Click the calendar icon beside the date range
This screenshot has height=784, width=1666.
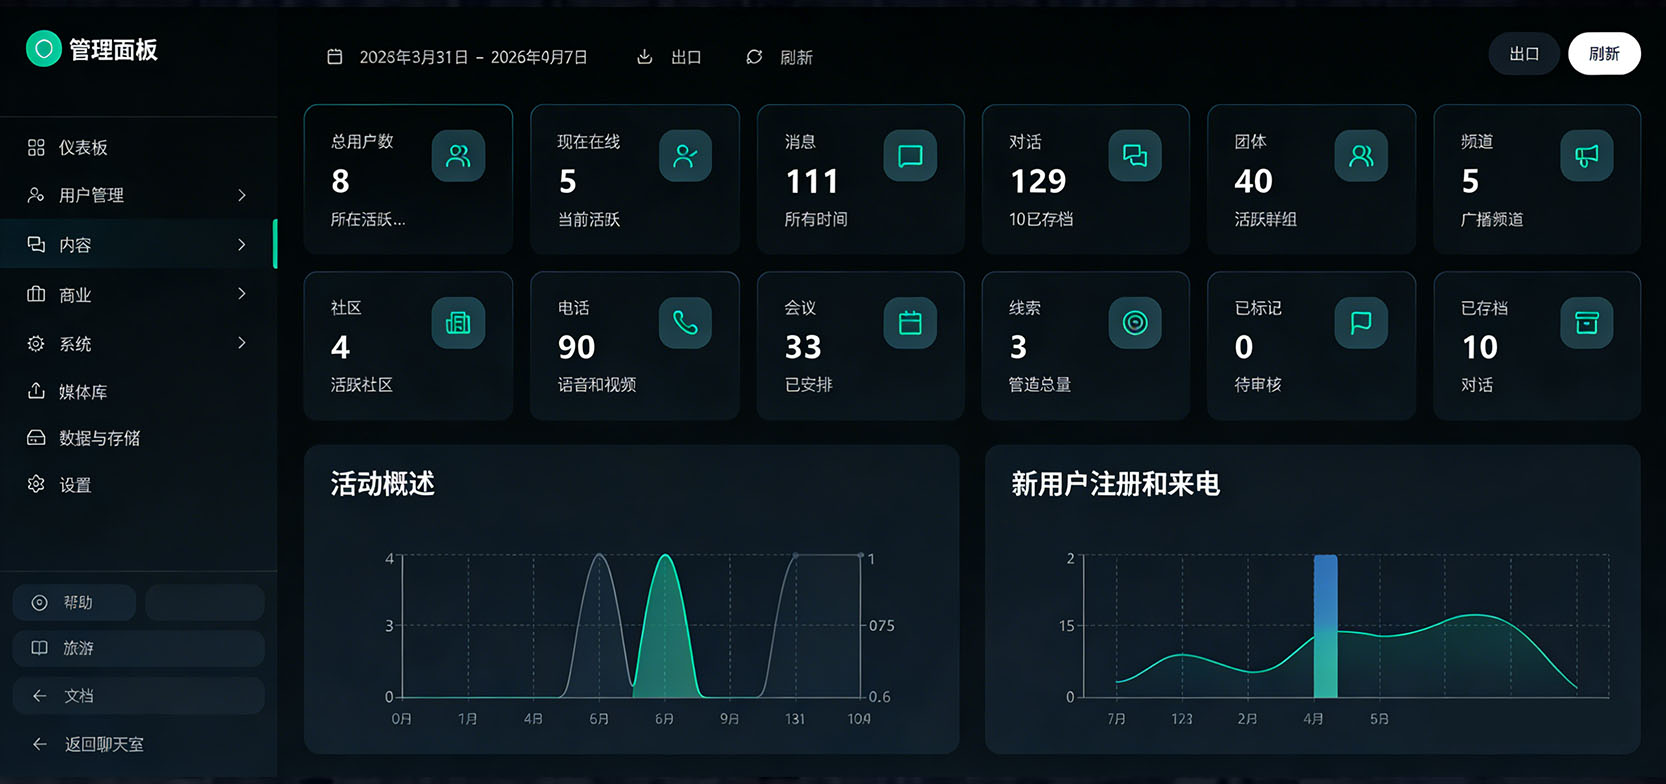(335, 57)
